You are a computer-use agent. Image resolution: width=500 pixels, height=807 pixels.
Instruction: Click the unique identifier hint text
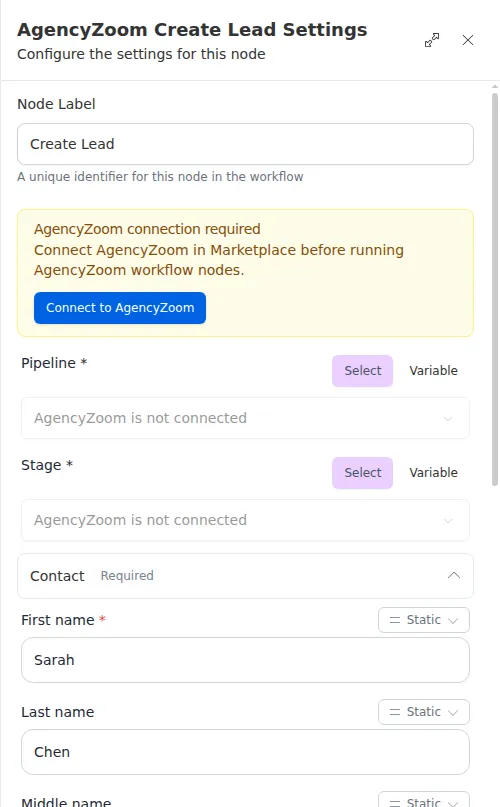pyautogui.click(x=160, y=177)
